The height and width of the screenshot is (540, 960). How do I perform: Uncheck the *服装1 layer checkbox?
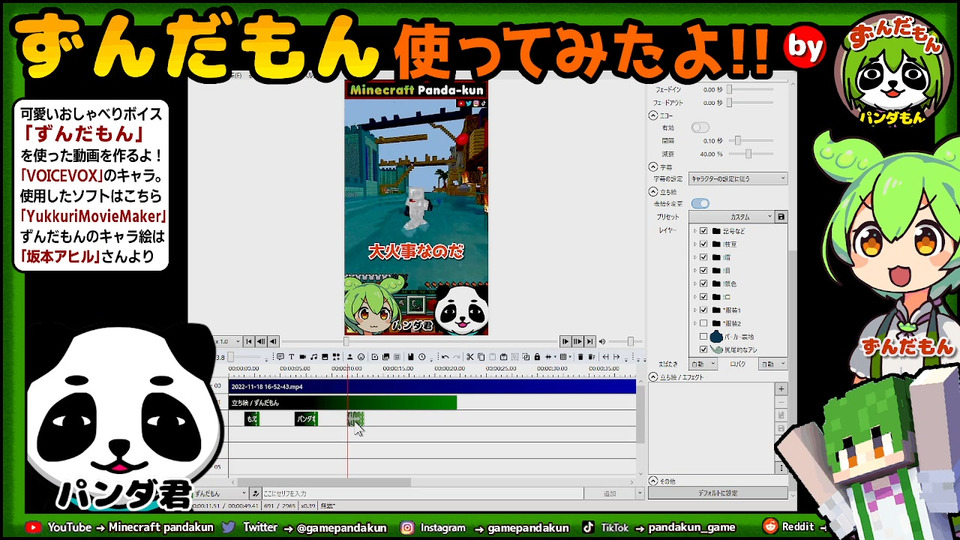point(703,310)
